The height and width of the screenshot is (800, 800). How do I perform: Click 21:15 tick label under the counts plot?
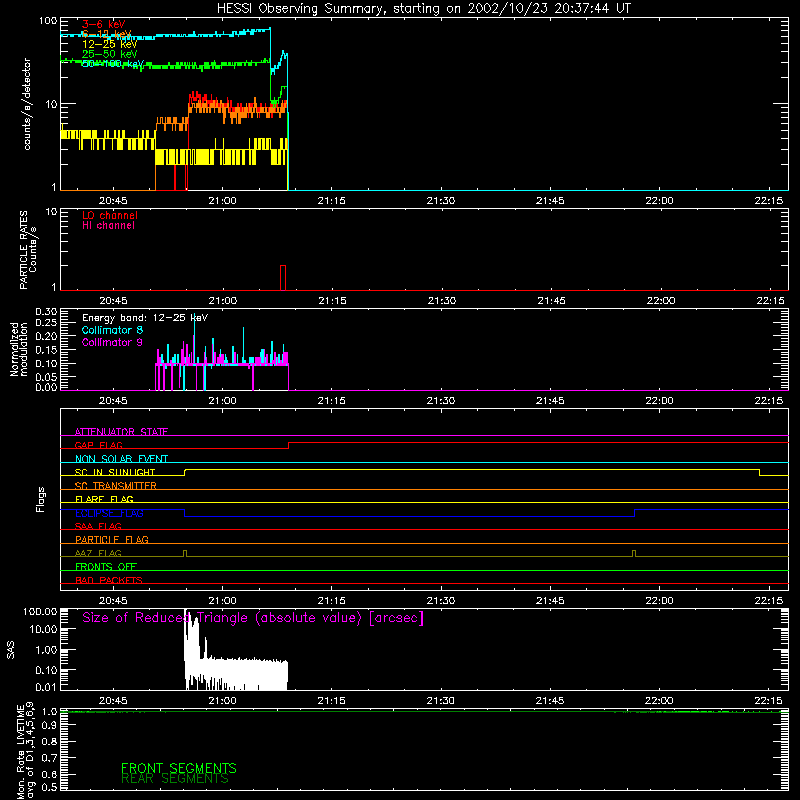pos(332,201)
